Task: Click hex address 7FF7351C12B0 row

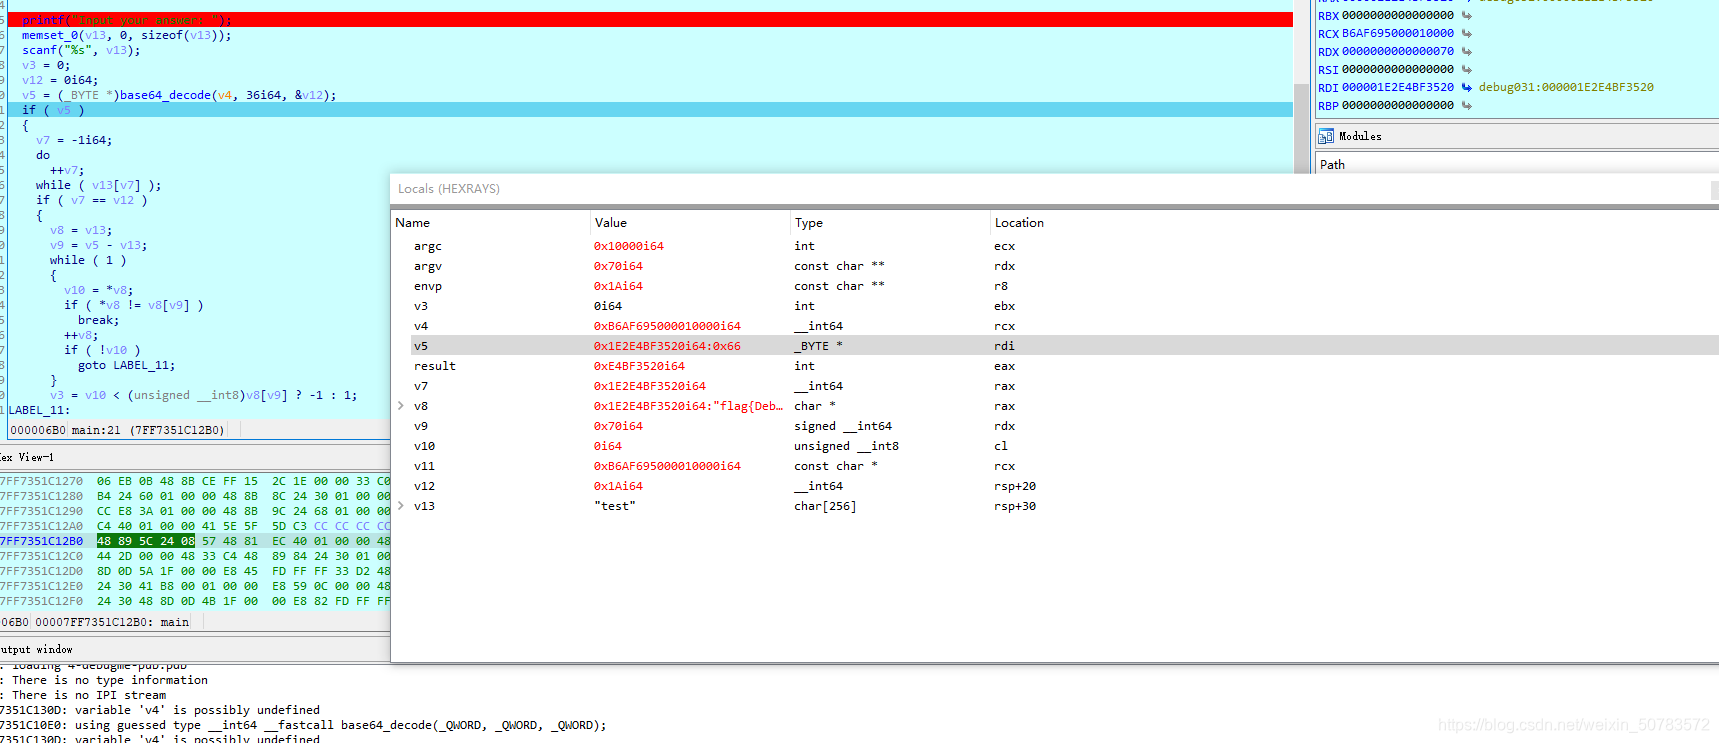Action: [x=42, y=541]
